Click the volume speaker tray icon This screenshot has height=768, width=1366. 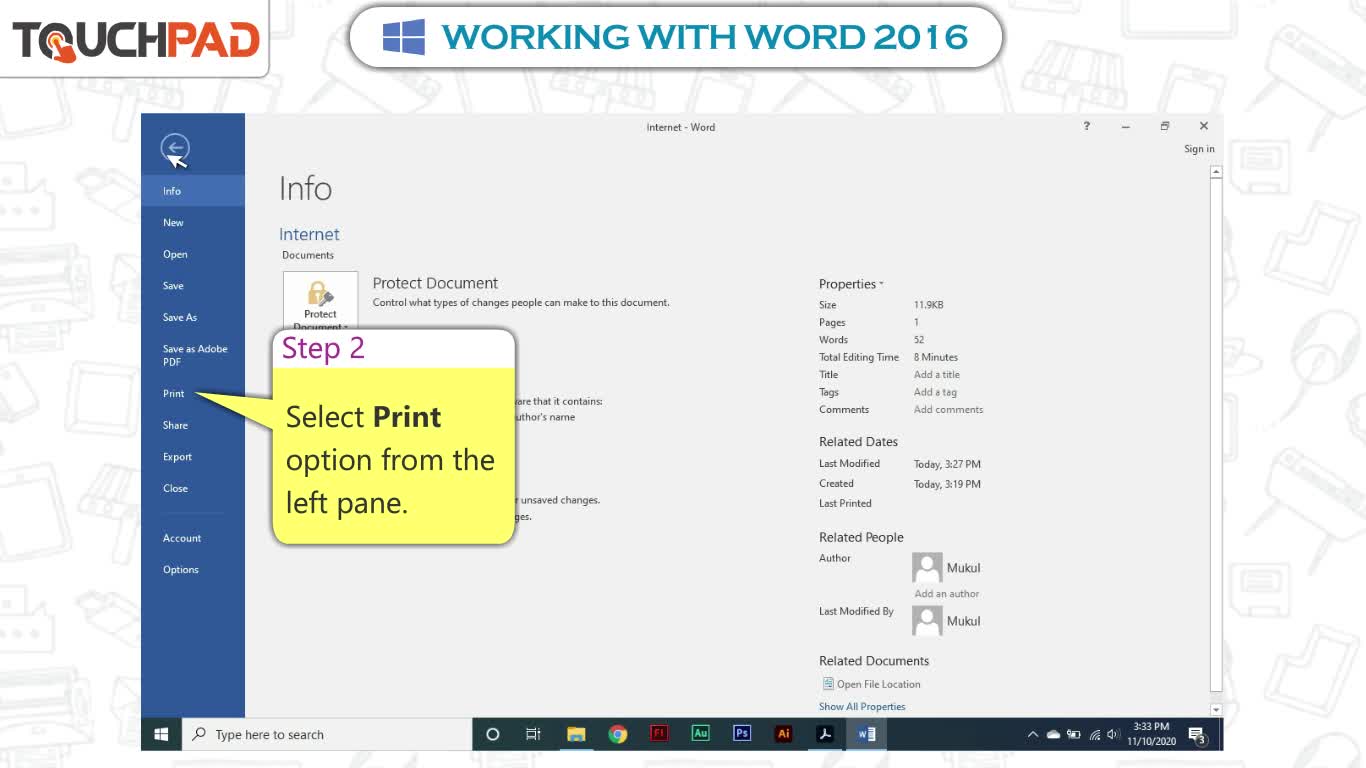(x=1113, y=735)
